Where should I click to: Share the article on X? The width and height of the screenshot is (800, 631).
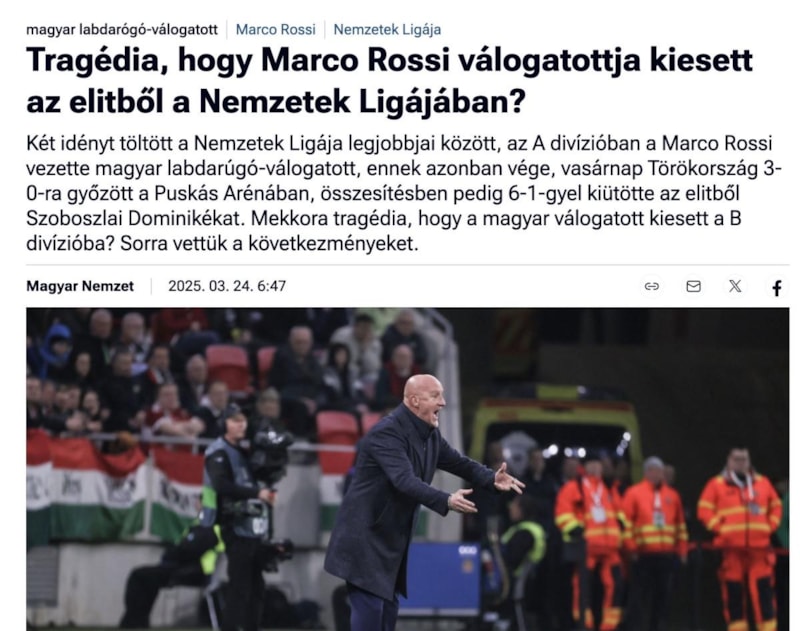coord(735,286)
